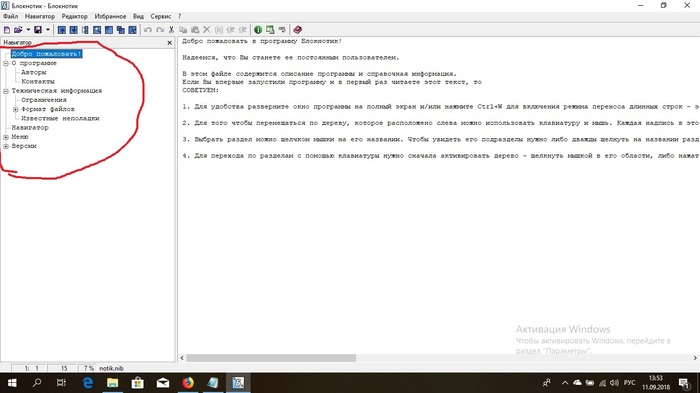Click the green info icon in toolbar
This screenshot has width=700, height=393.
pyautogui.click(x=258, y=30)
